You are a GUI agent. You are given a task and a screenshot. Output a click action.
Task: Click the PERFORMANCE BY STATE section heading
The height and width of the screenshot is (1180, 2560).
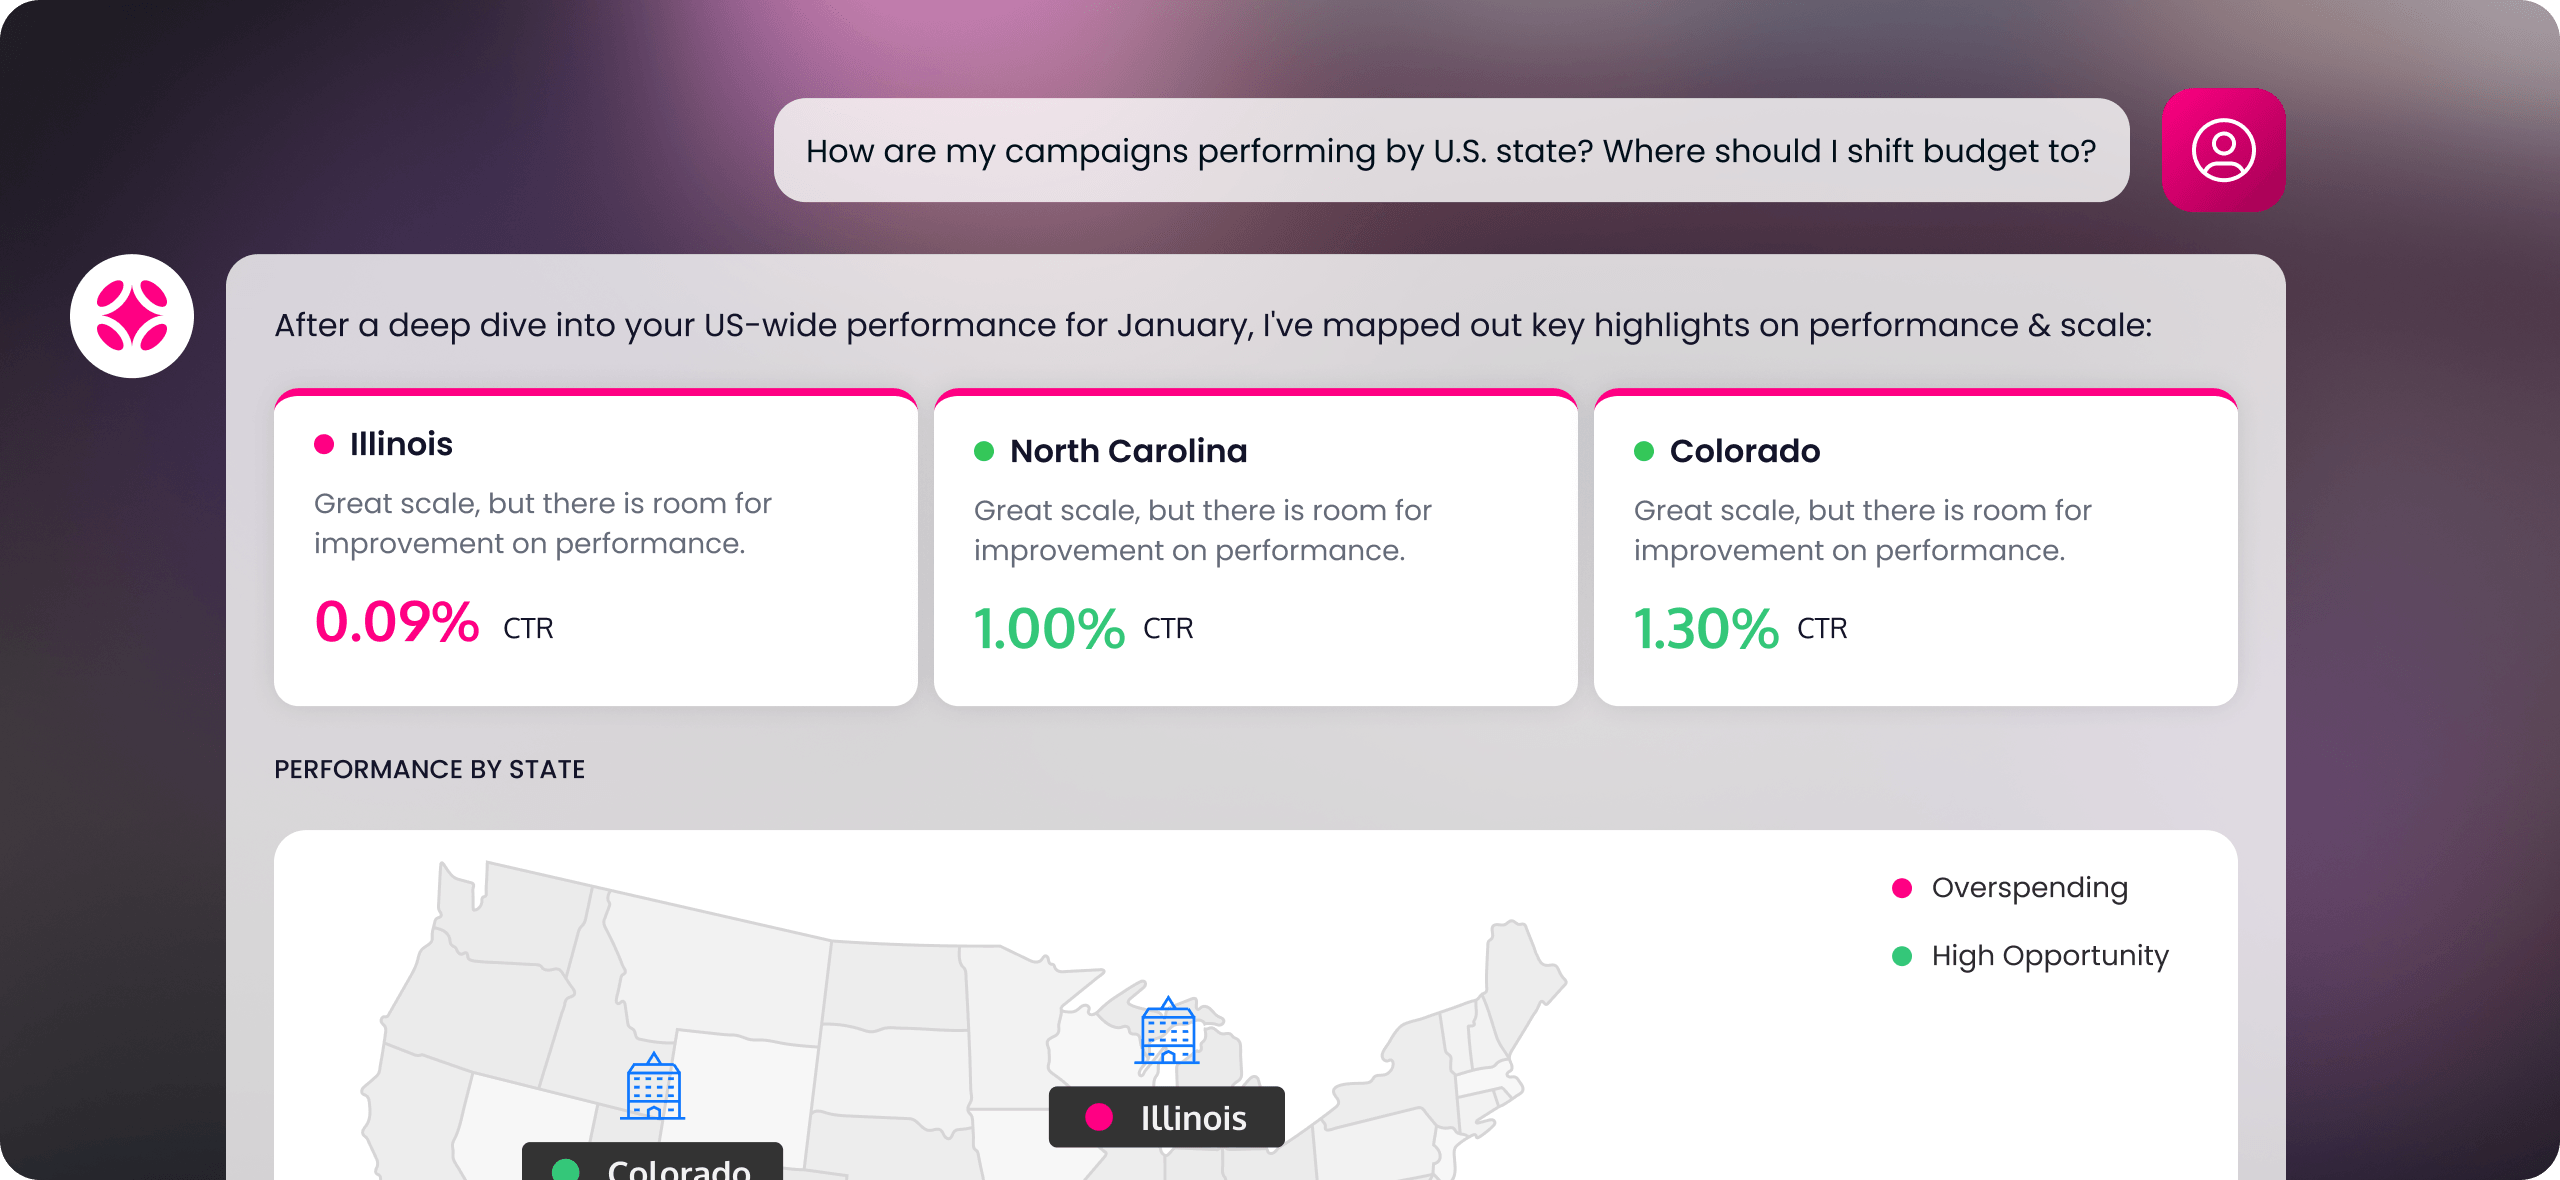click(430, 769)
